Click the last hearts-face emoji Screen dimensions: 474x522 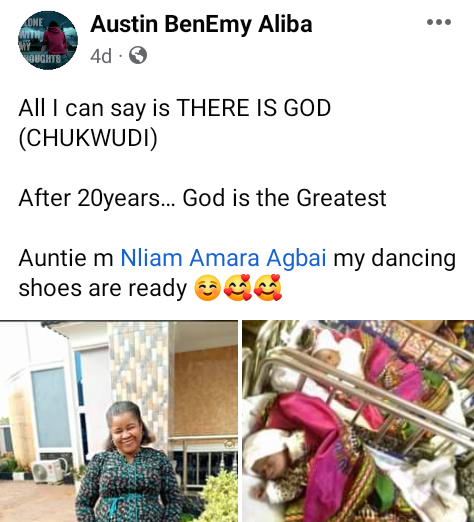pos(268,288)
